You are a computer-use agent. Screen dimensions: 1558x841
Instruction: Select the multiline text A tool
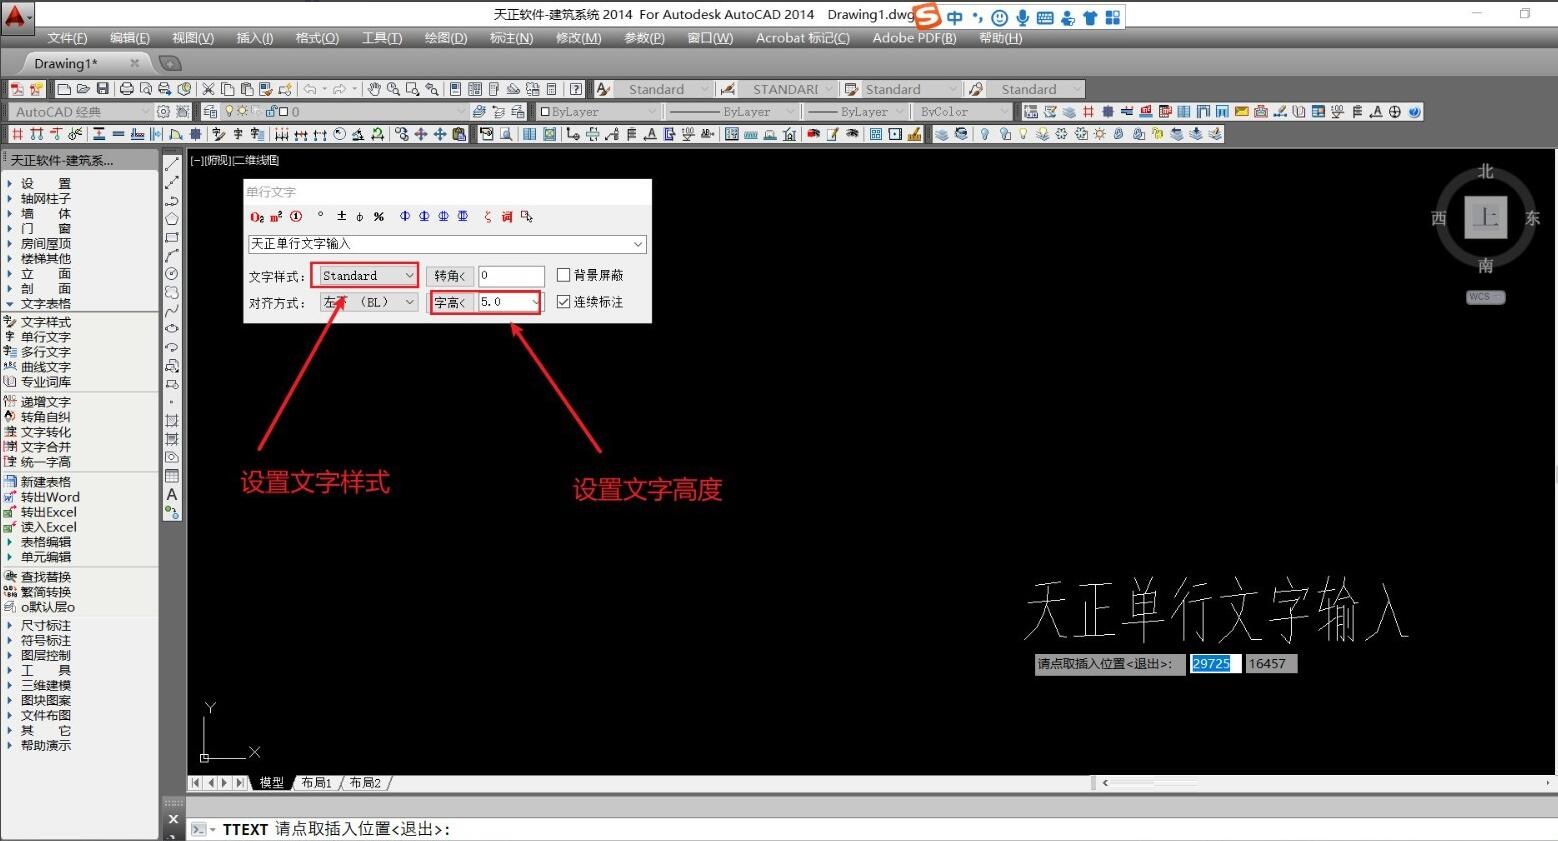tap(172, 494)
